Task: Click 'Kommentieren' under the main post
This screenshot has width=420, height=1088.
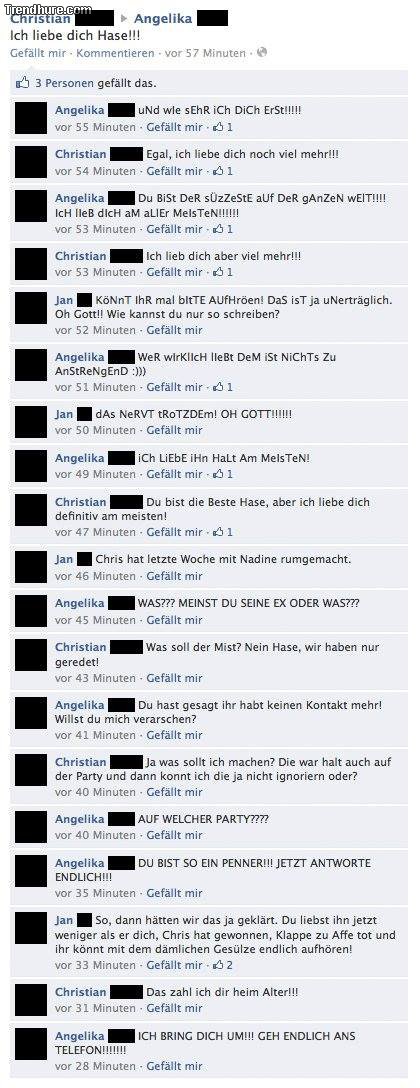Action: click(116, 53)
